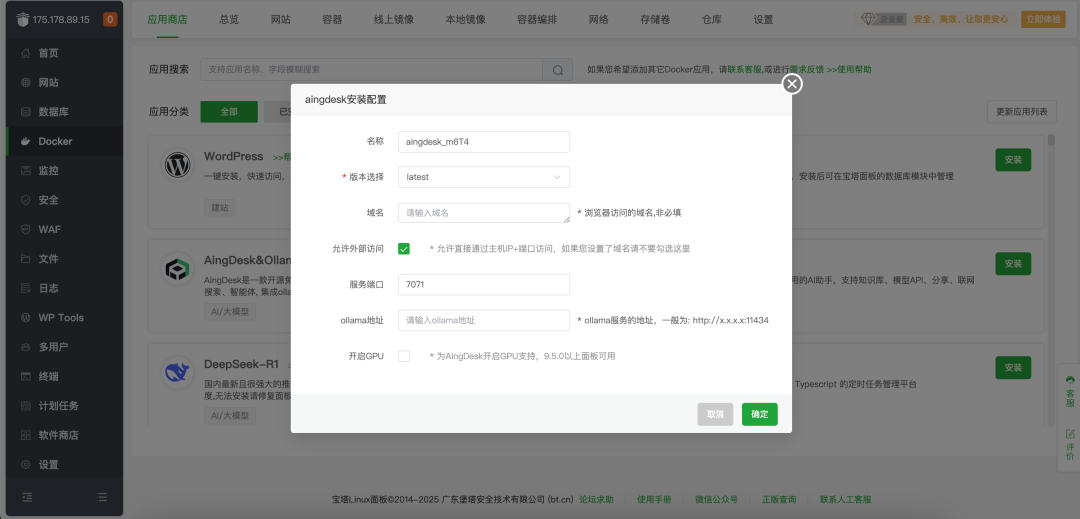Click the sidebar collapse icon at bottom left
The height and width of the screenshot is (519, 1080).
[27, 496]
